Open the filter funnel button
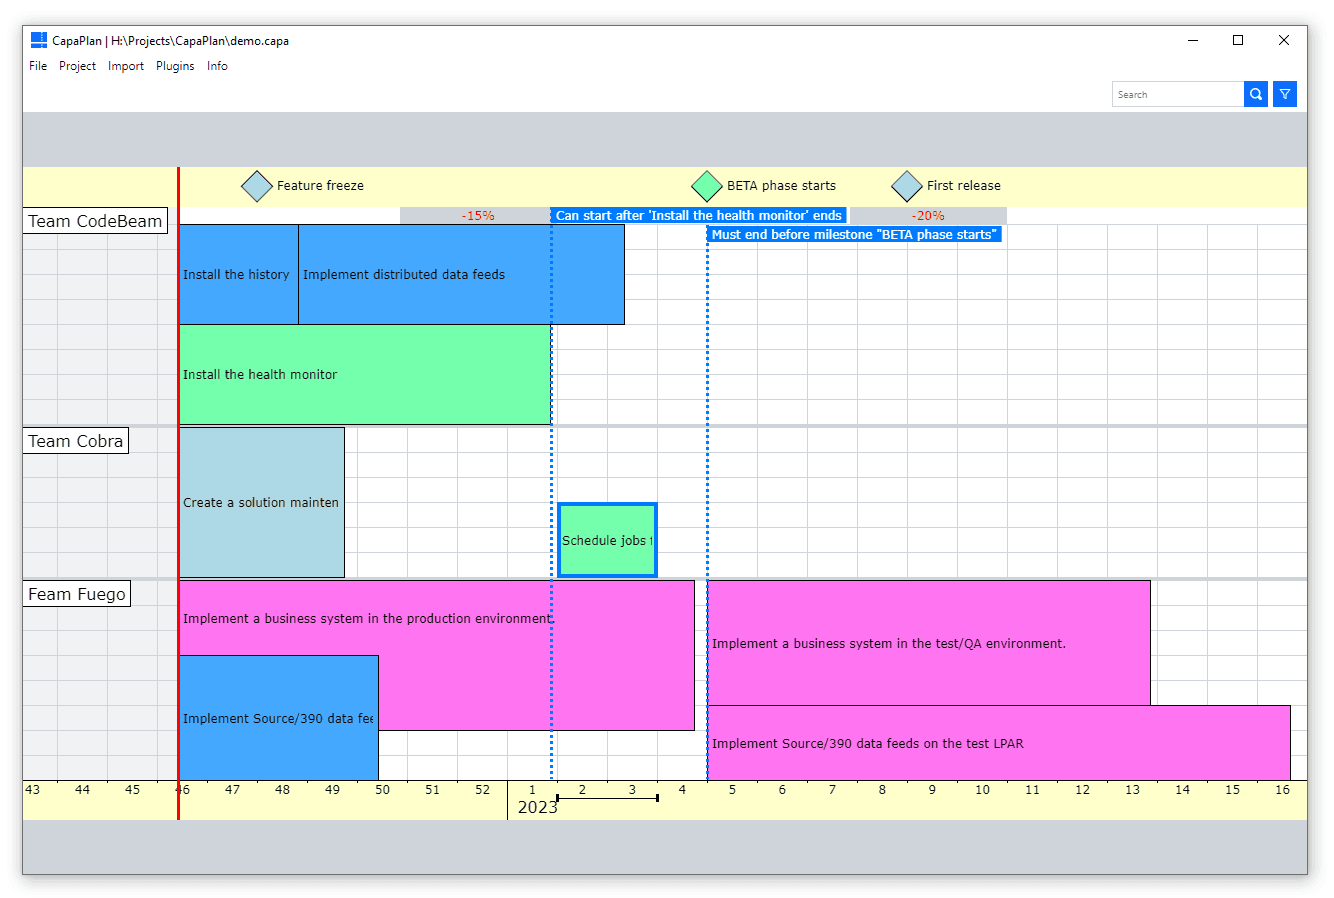Screen dimensions: 1334x898 pyautogui.click(x=1285, y=94)
